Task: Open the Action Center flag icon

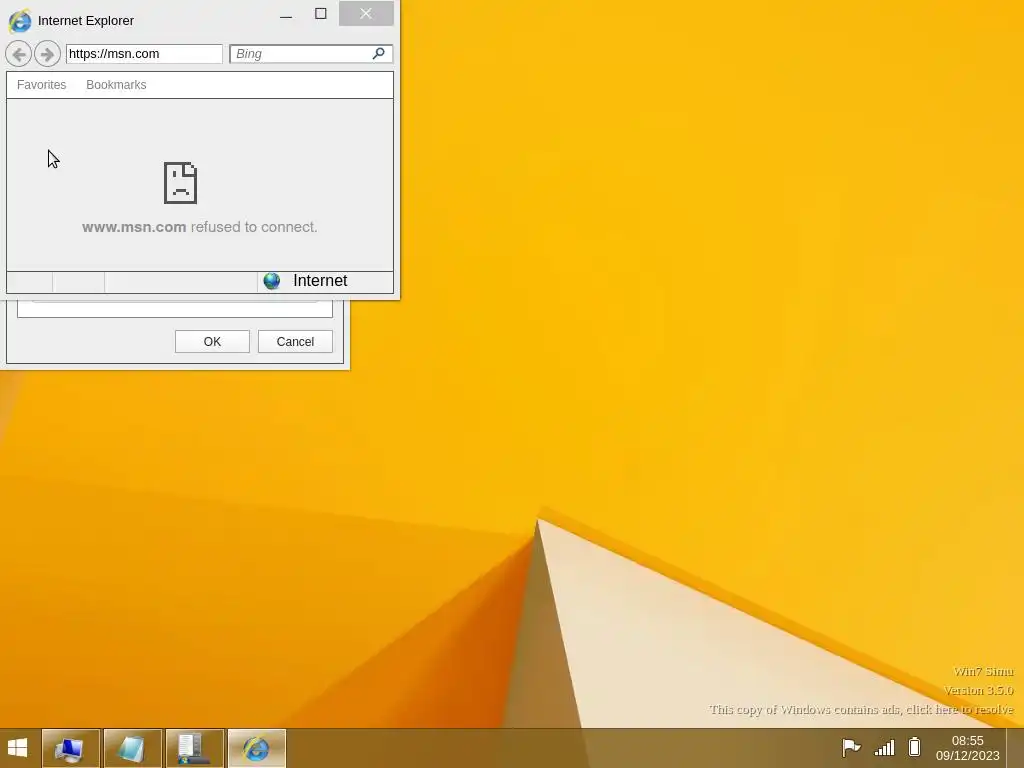Action: [851, 747]
